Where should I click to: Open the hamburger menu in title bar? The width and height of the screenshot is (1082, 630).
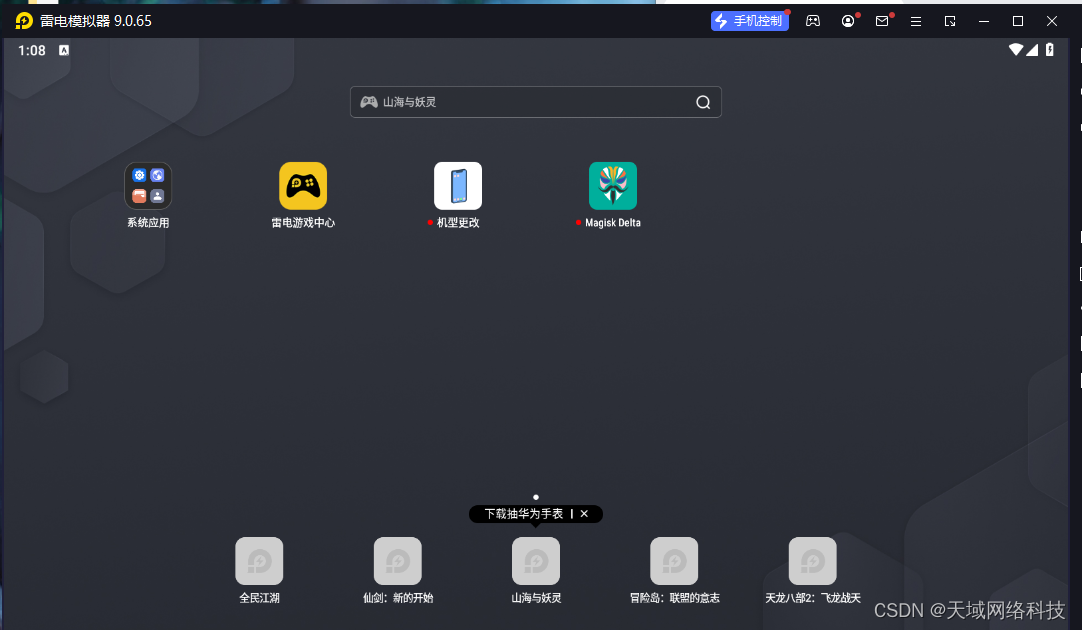(x=916, y=21)
